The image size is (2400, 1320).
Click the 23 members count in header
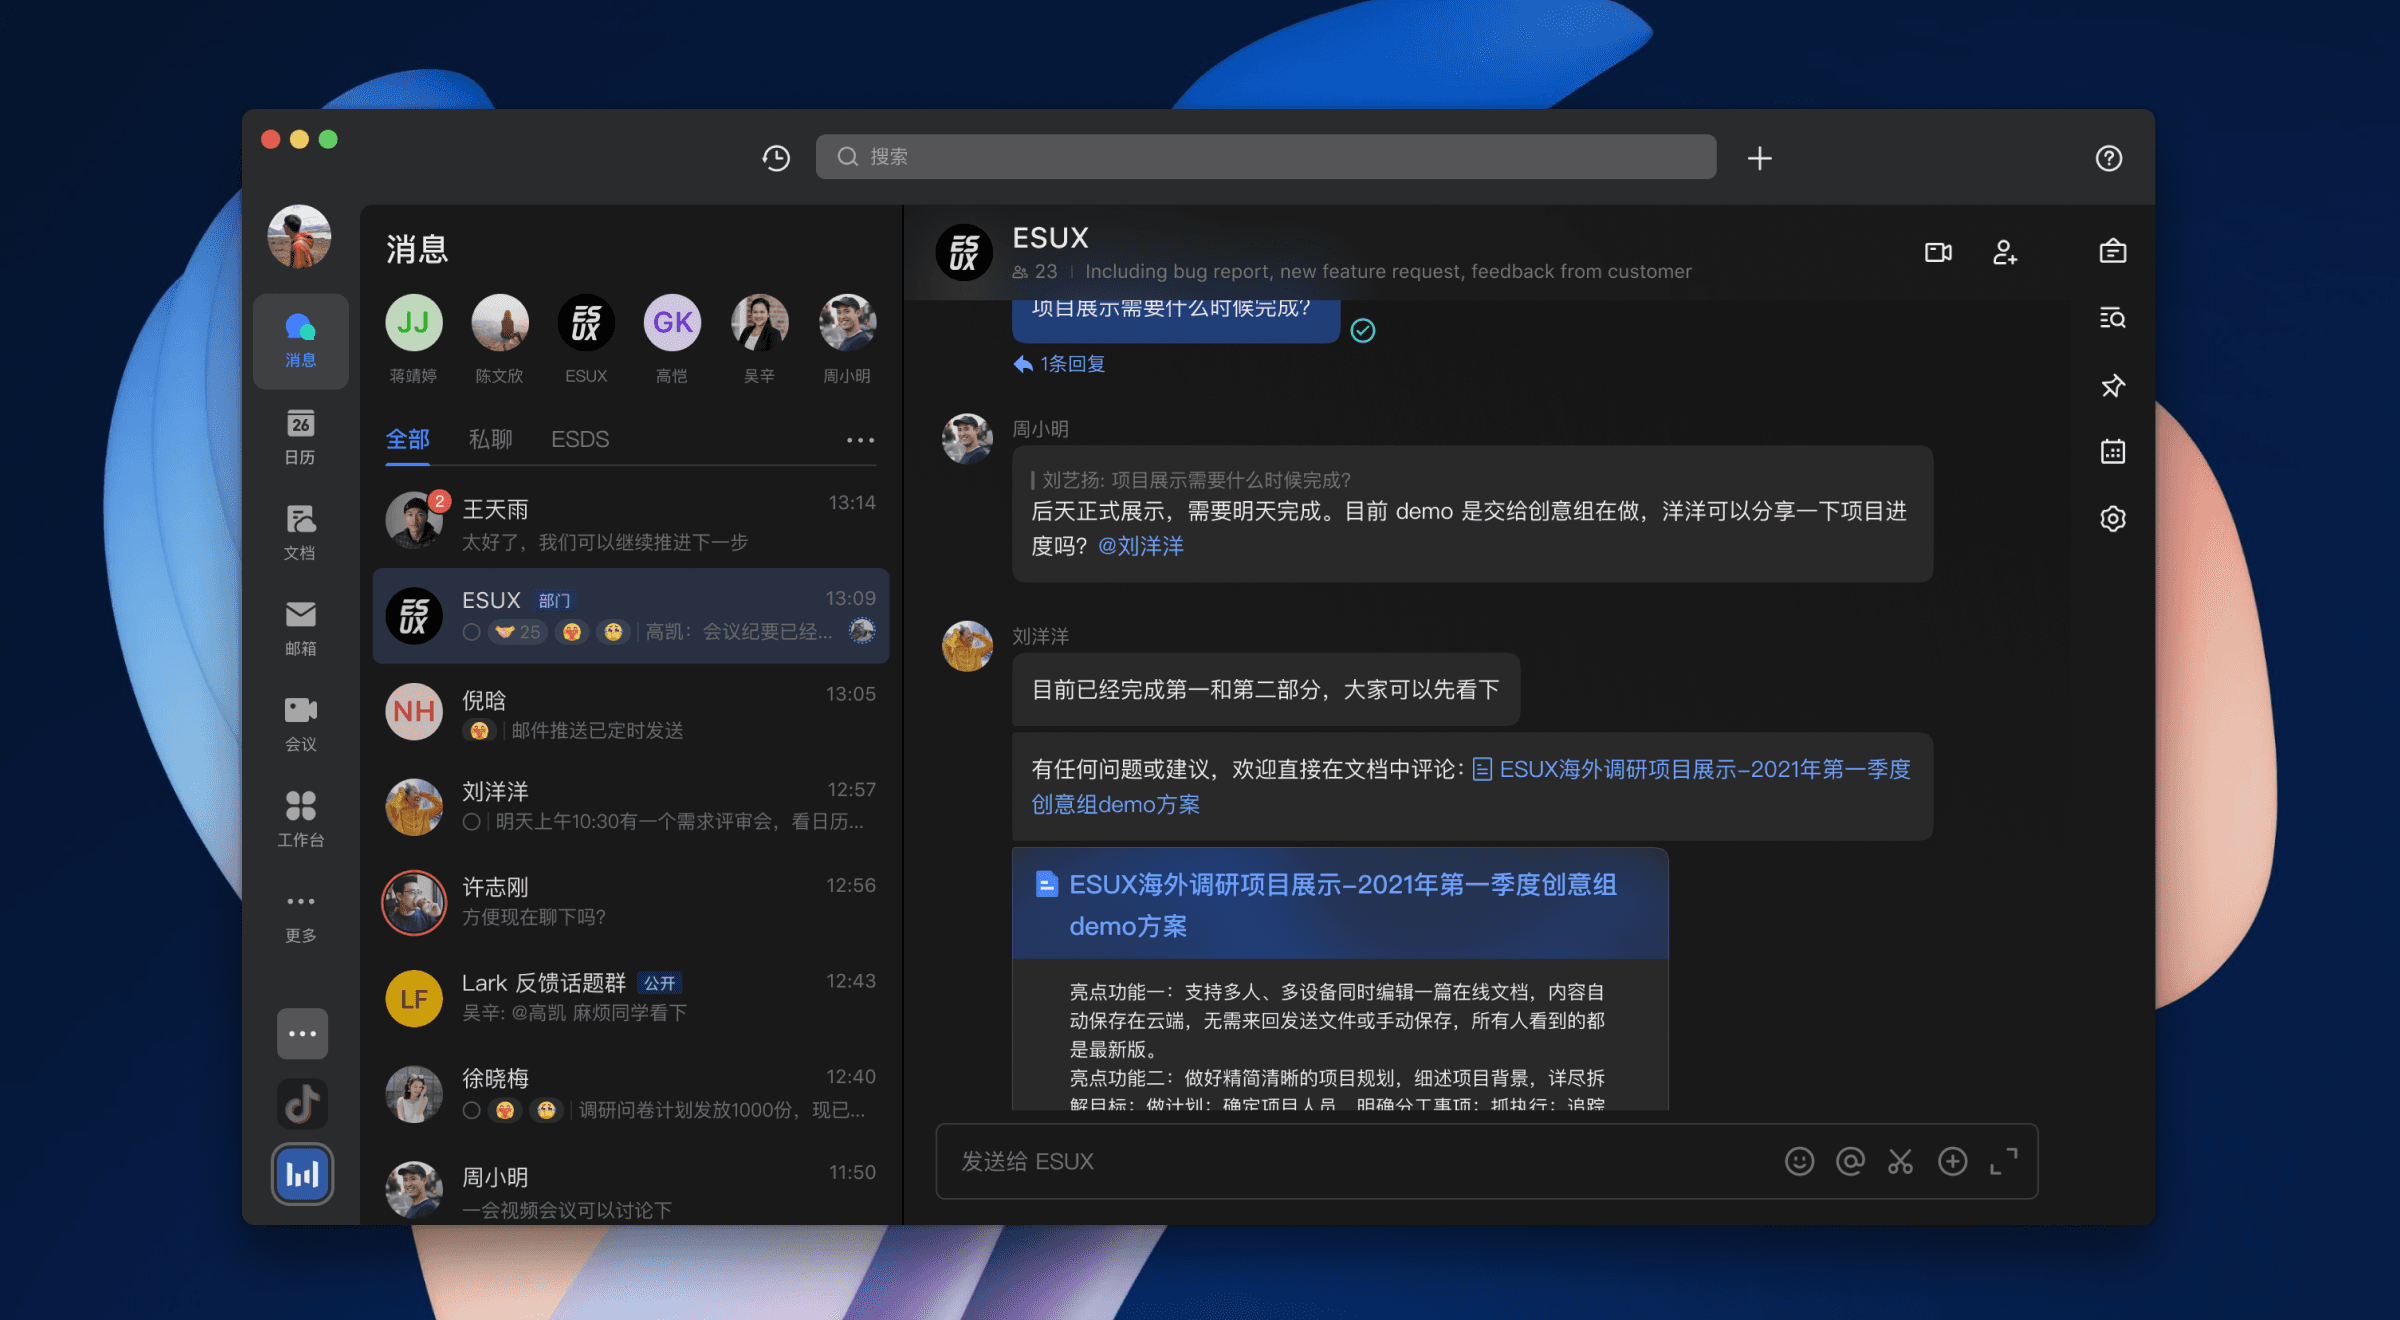coord(1034,272)
